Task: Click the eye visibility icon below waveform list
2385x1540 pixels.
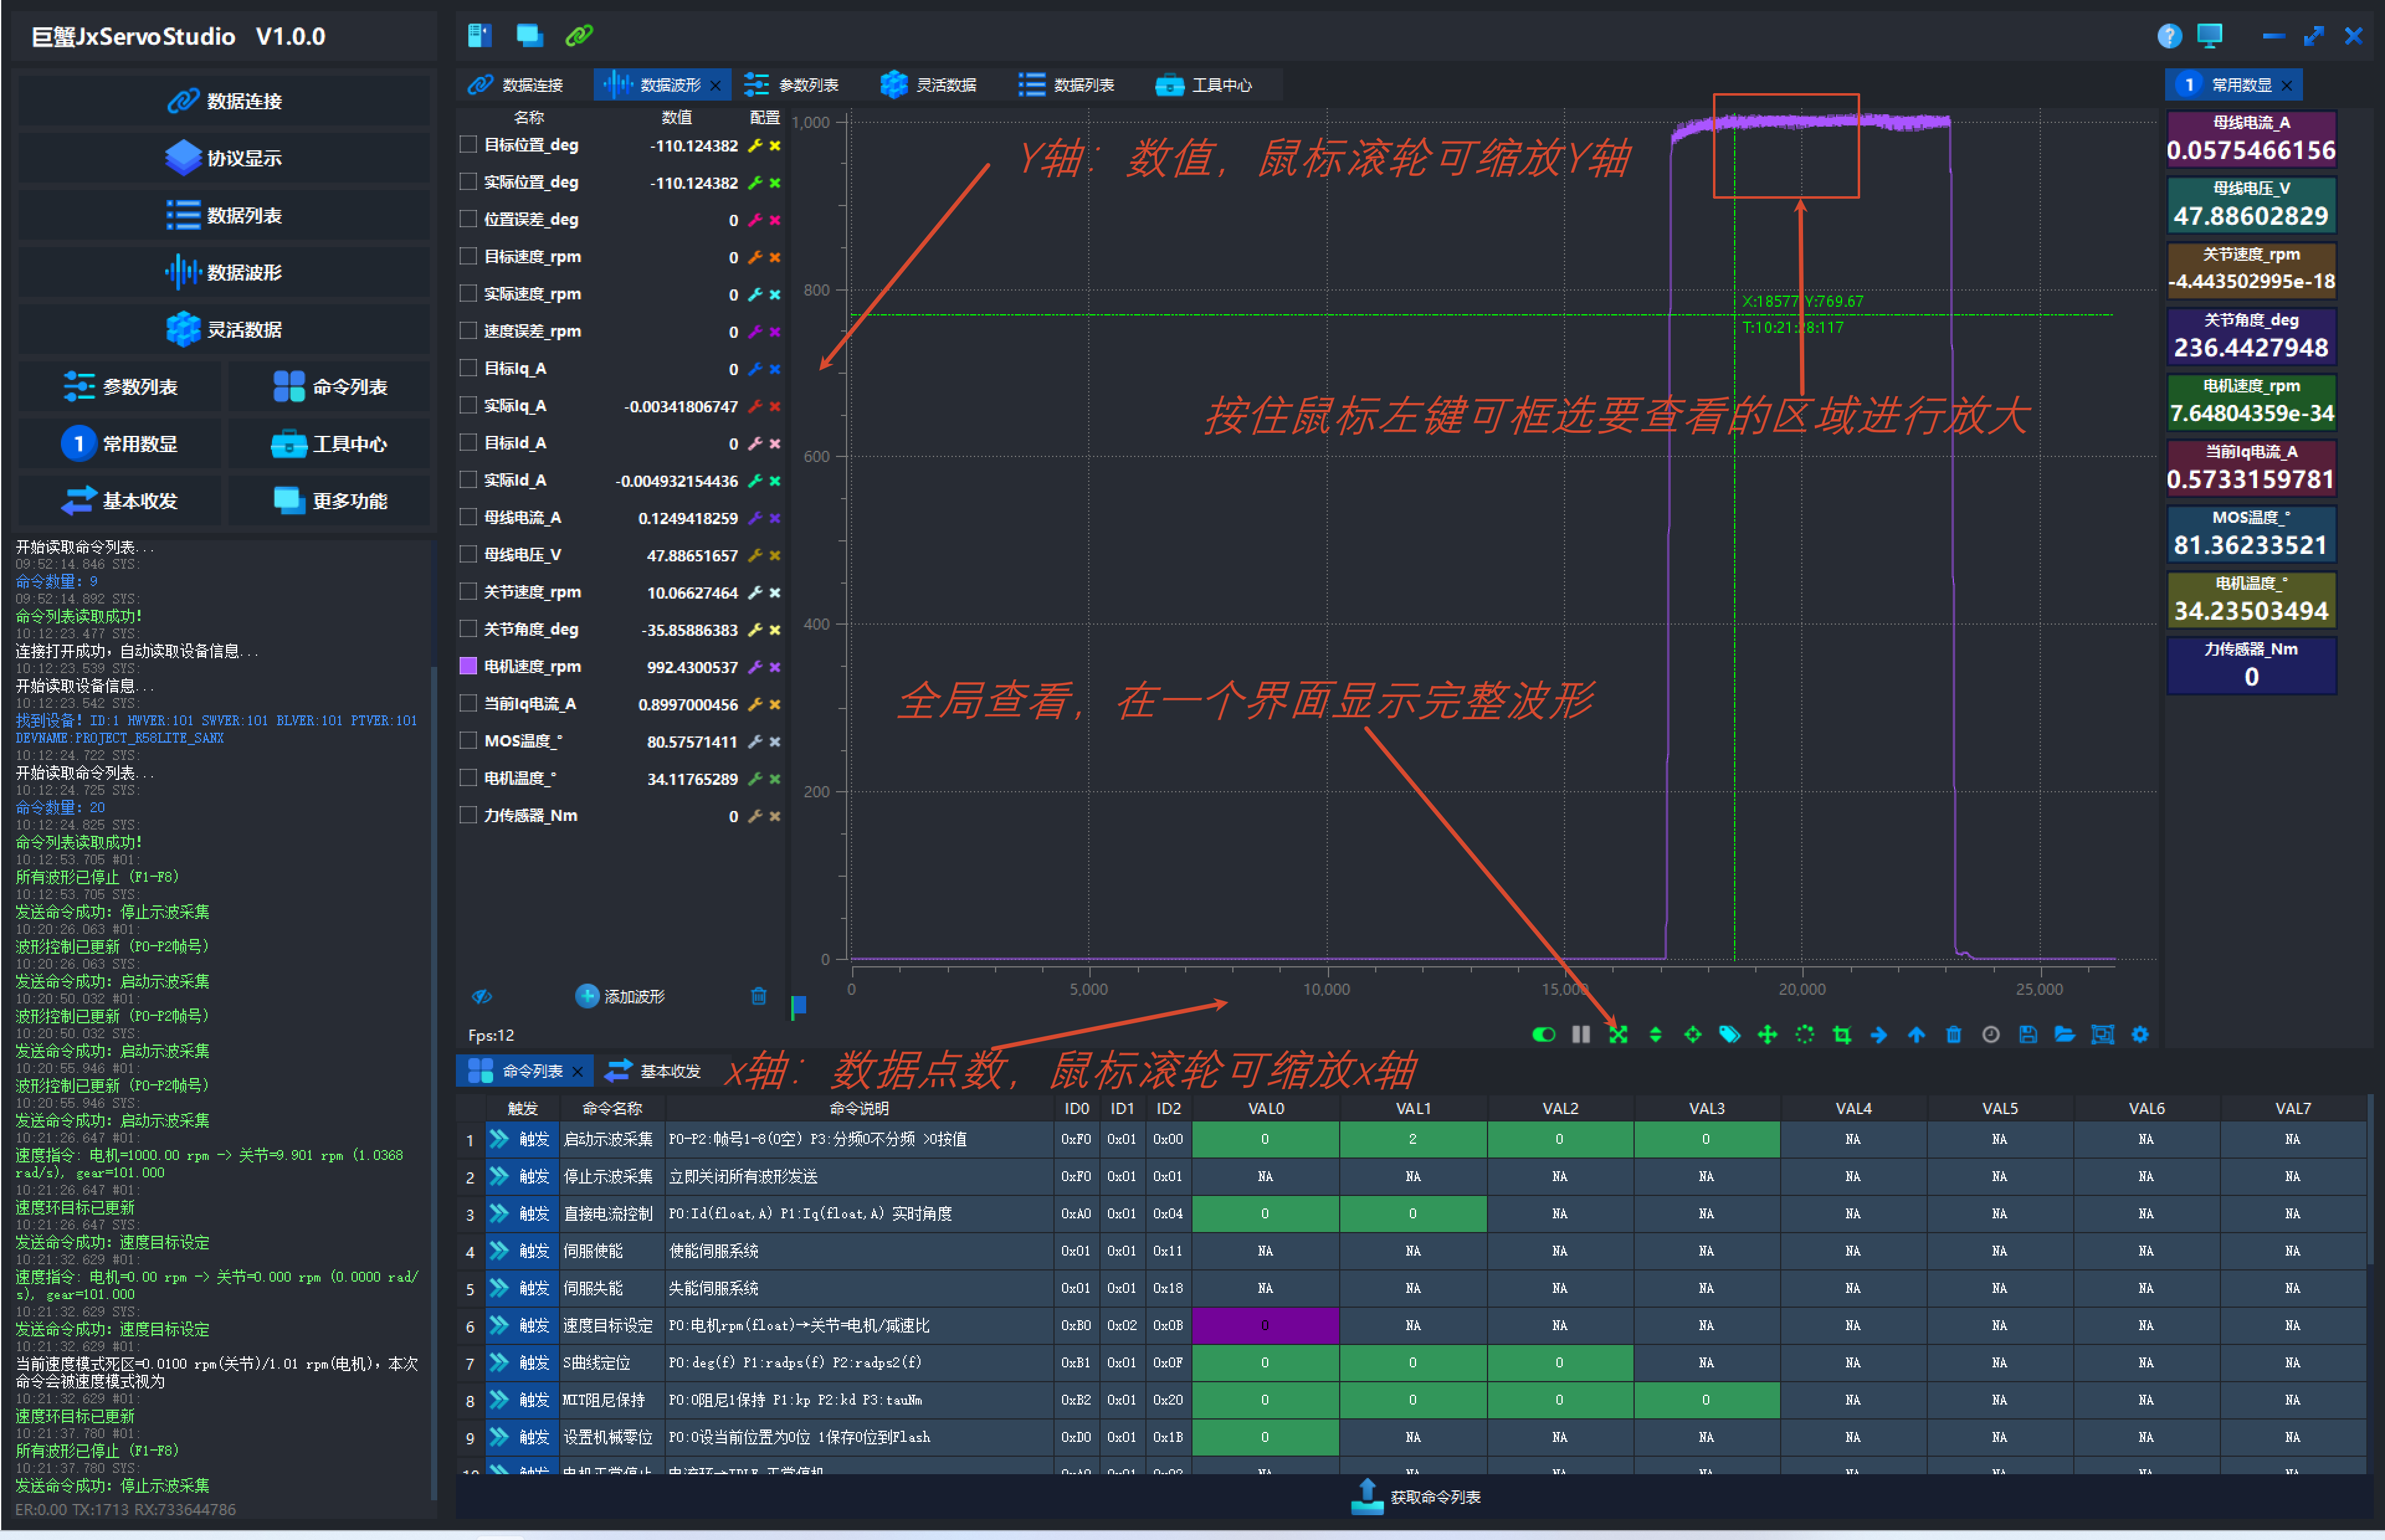Action: (482, 996)
